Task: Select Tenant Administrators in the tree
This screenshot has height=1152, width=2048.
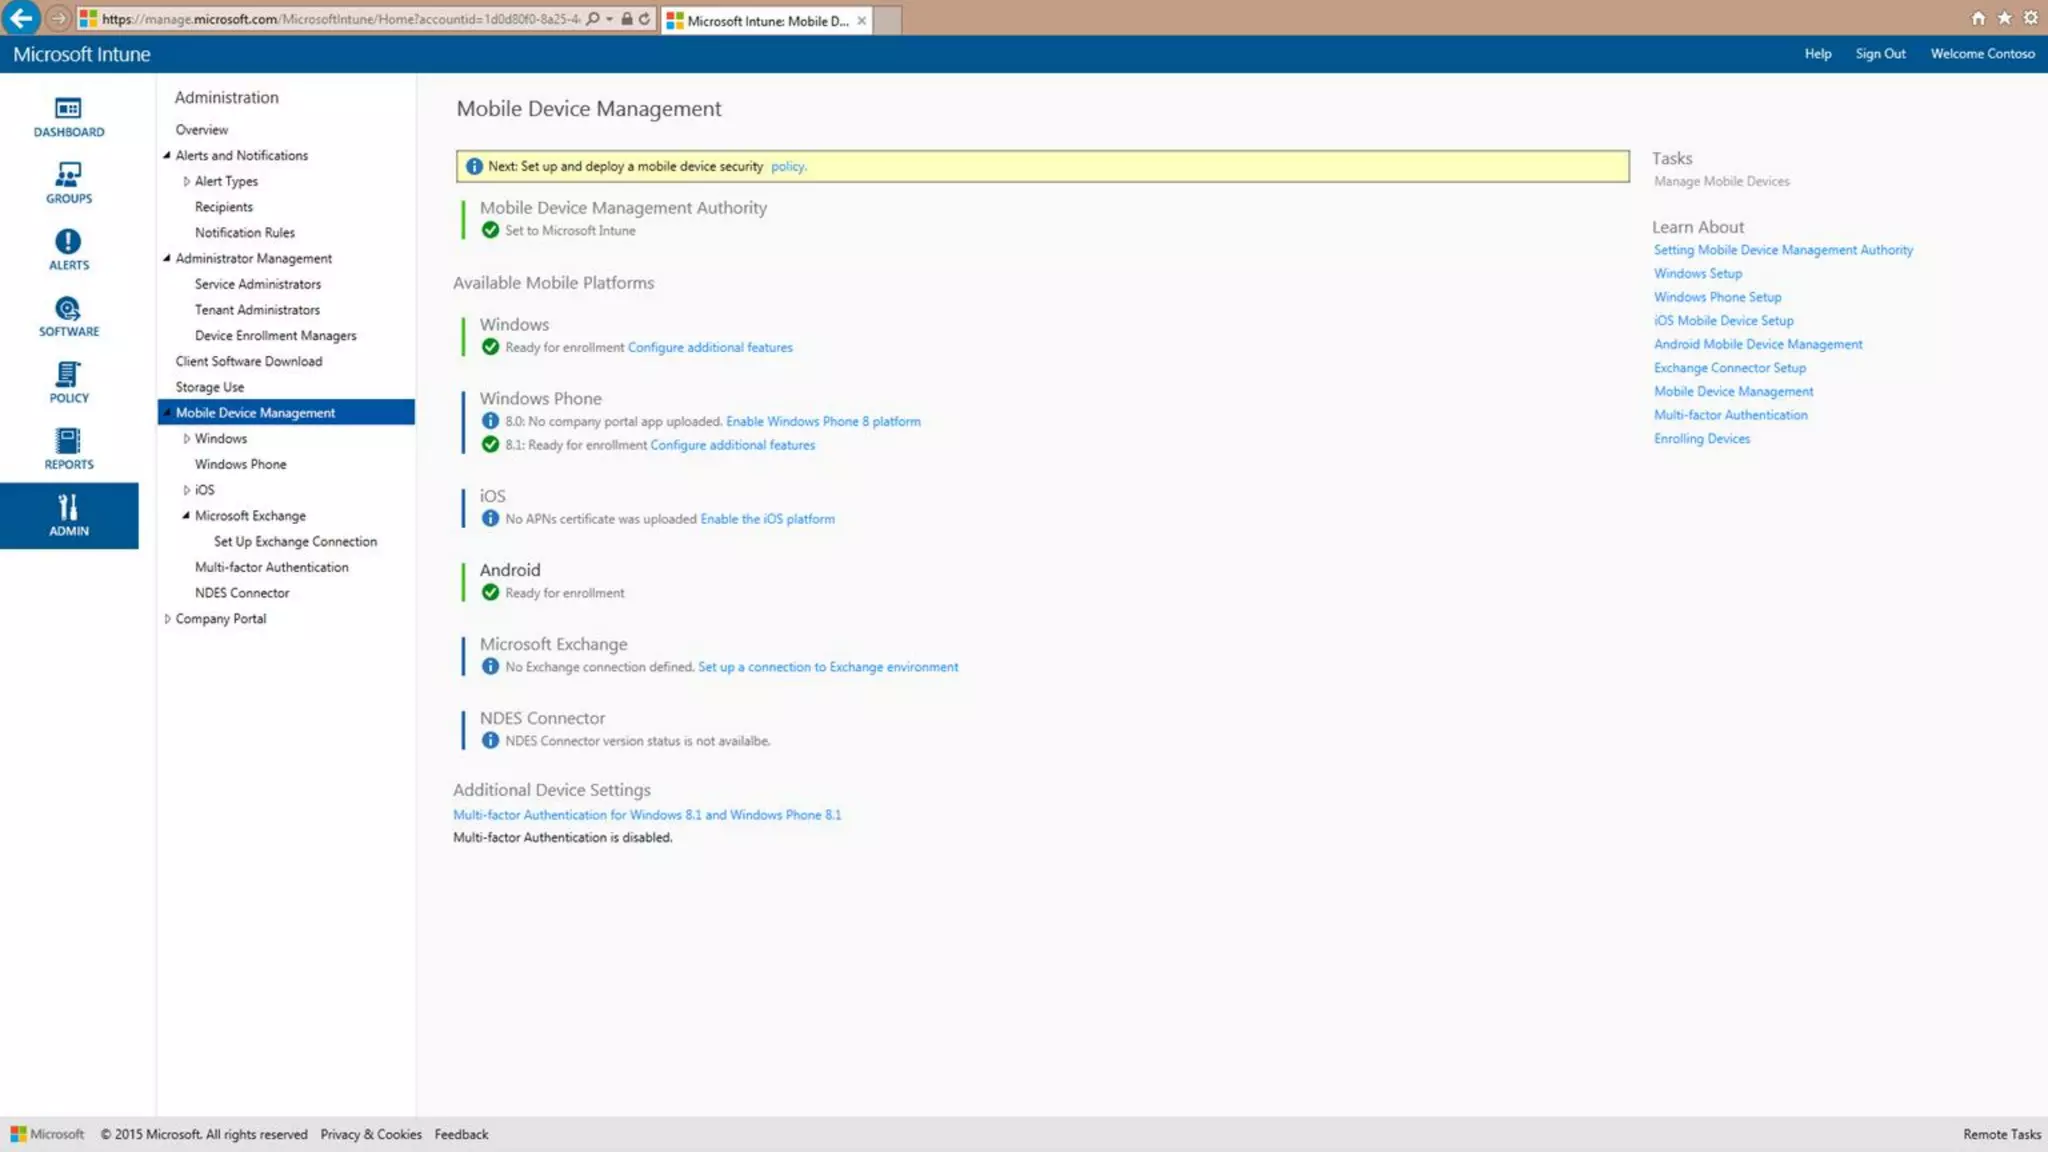Action: pyautogui.click(x=257, y=310)
